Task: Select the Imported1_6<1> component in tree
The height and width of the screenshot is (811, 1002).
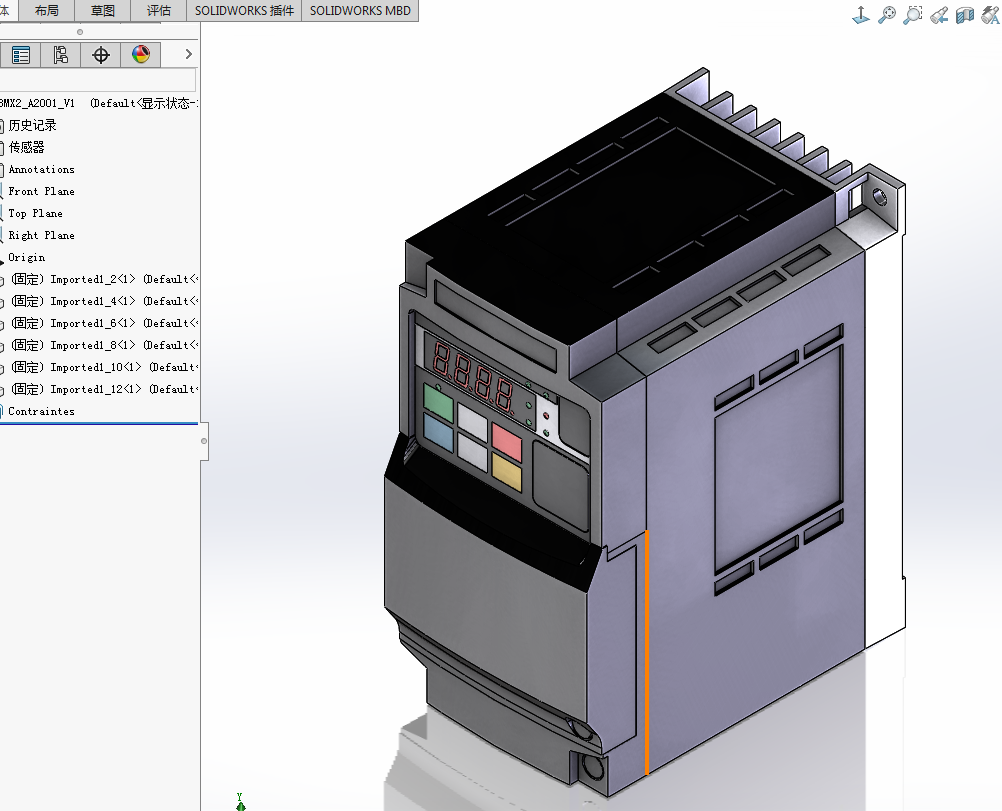Action: pos(92,323)
